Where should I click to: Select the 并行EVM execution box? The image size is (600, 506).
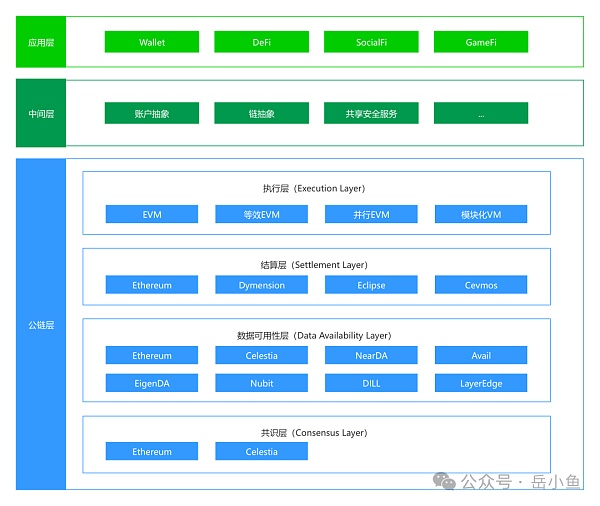tap(371, 215)
